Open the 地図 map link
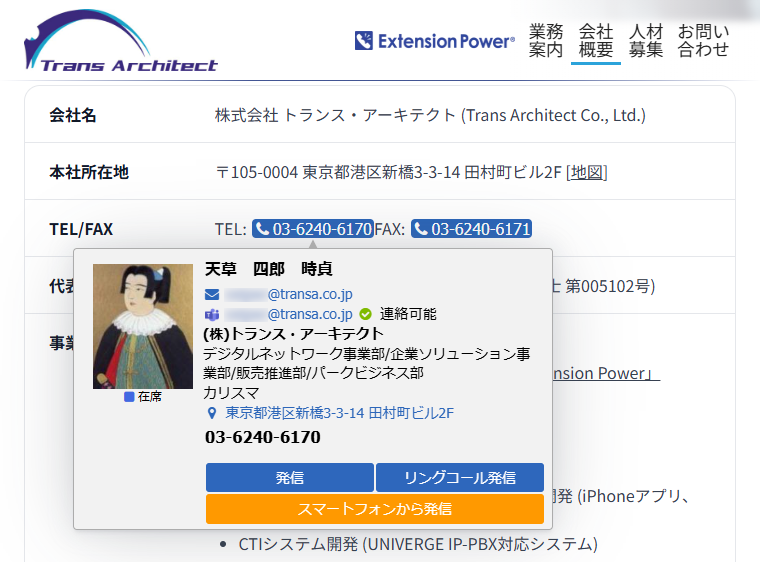The image size is (760, 562). (586, 172)
